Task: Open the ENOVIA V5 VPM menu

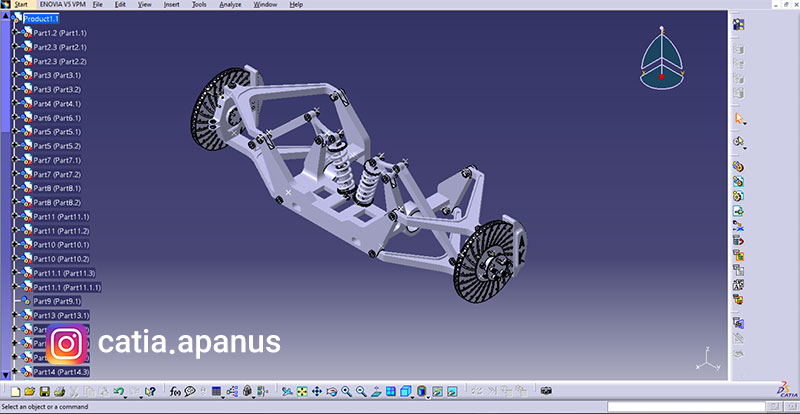Action: click(63, 5)
